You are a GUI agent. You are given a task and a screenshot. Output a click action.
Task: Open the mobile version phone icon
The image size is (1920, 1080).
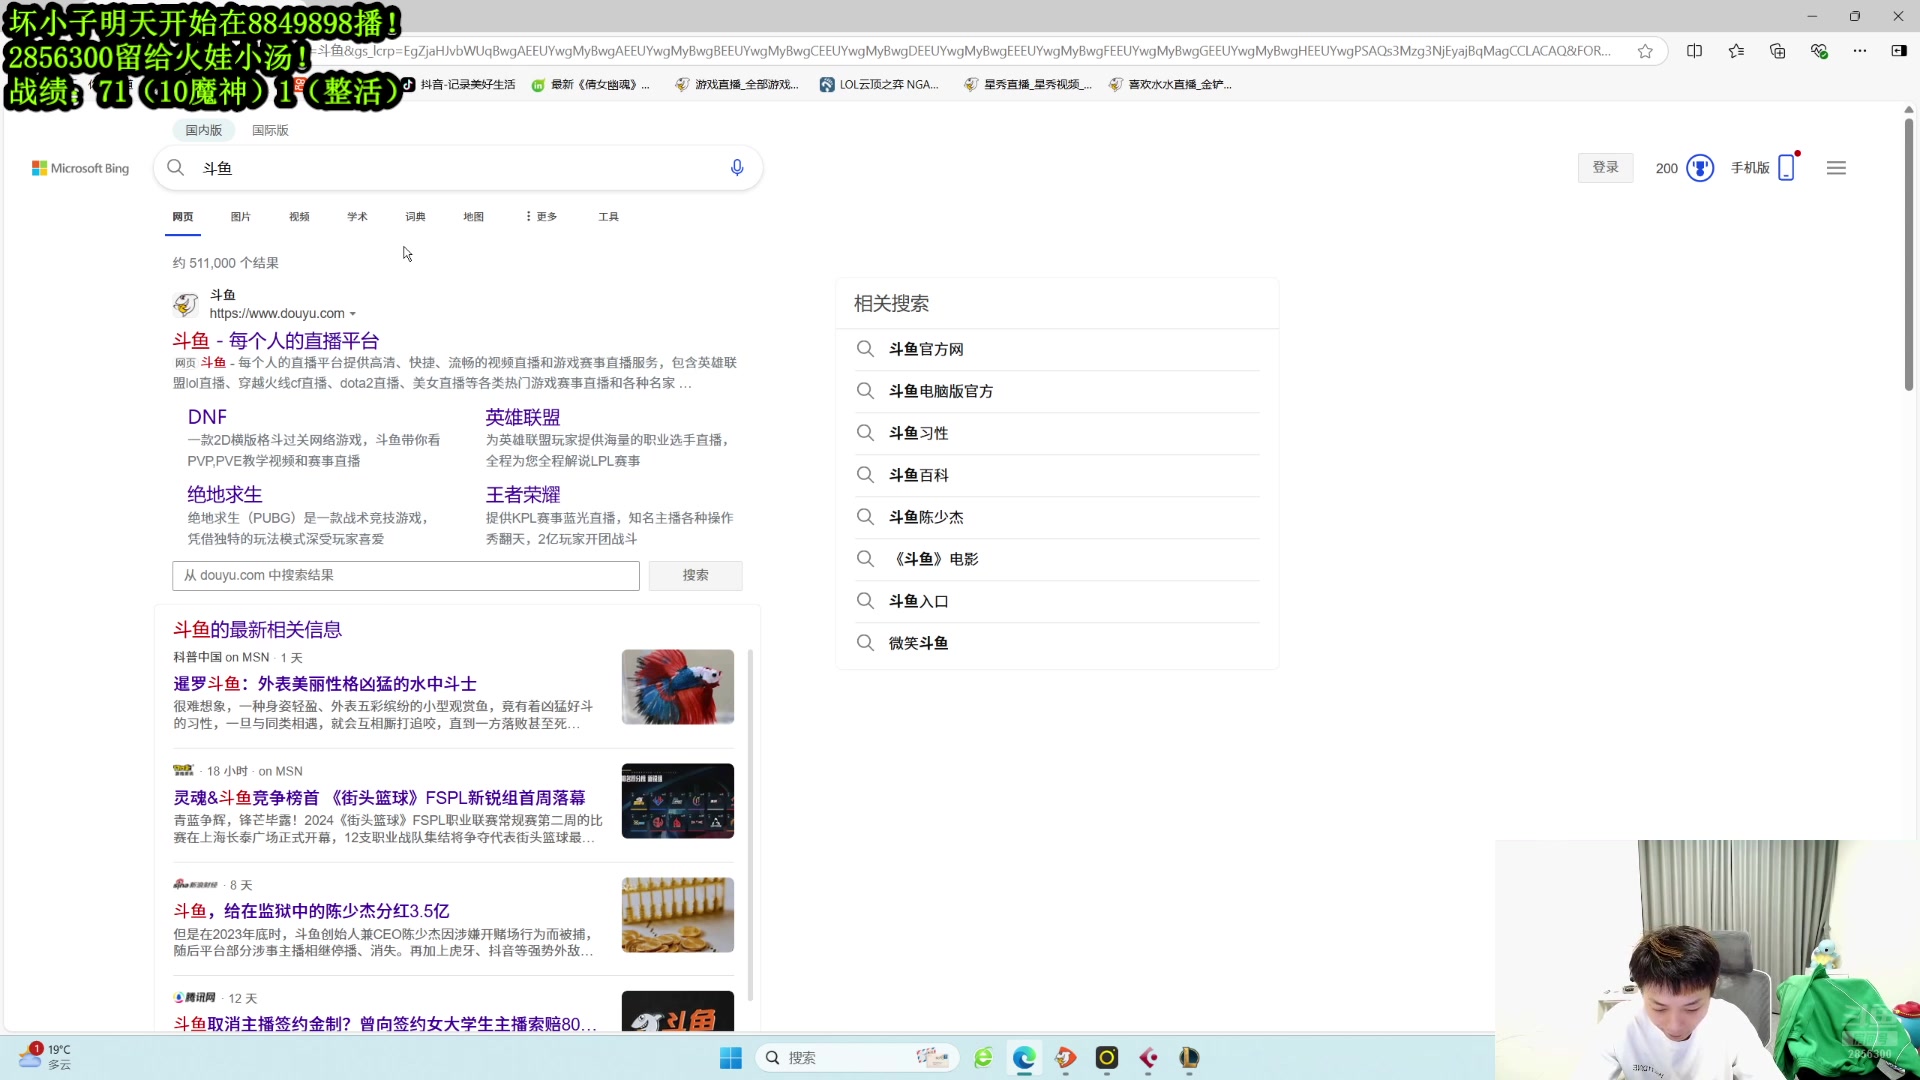pyautogui.click(x=1786, y=168)
